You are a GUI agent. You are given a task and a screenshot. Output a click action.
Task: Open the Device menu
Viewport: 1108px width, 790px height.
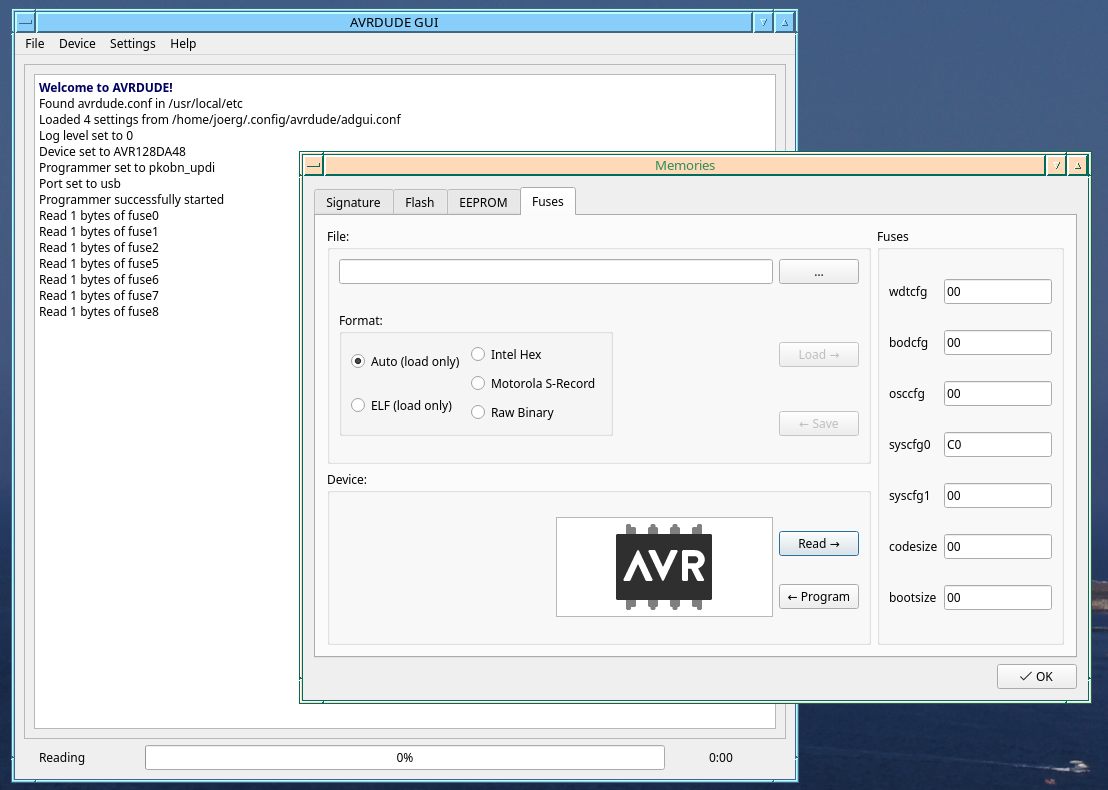pyautogui.click(x=77, y=44)
